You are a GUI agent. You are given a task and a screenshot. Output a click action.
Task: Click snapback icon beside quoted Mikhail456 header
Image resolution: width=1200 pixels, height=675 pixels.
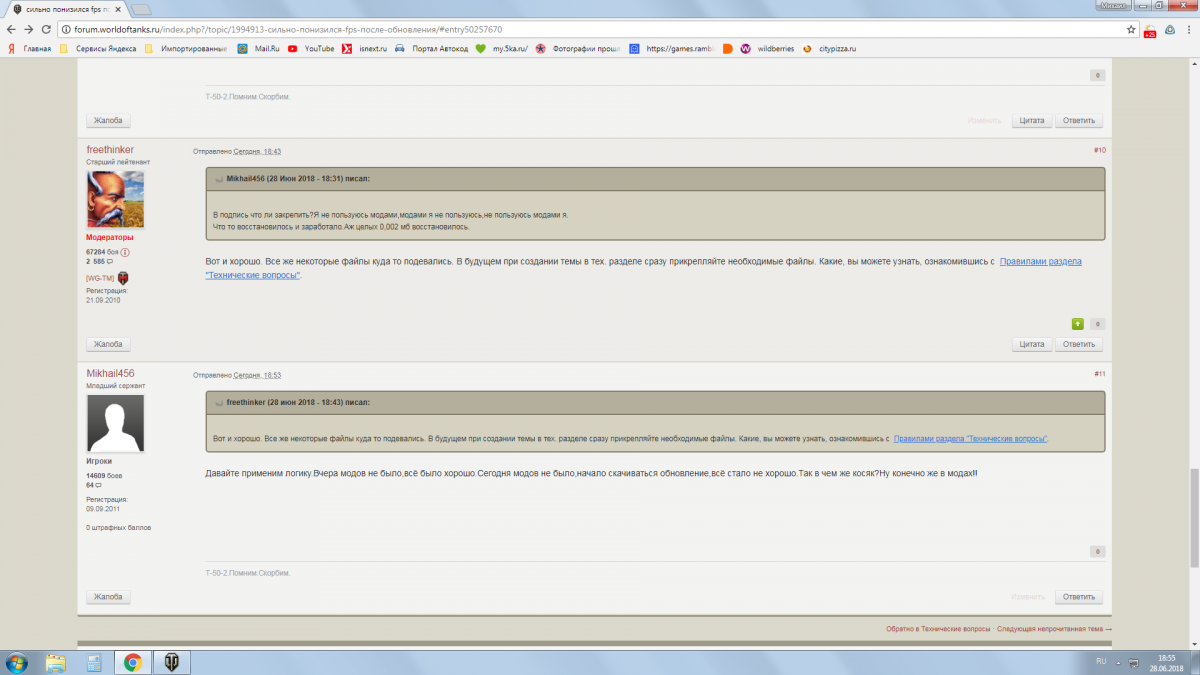point(219,179)
